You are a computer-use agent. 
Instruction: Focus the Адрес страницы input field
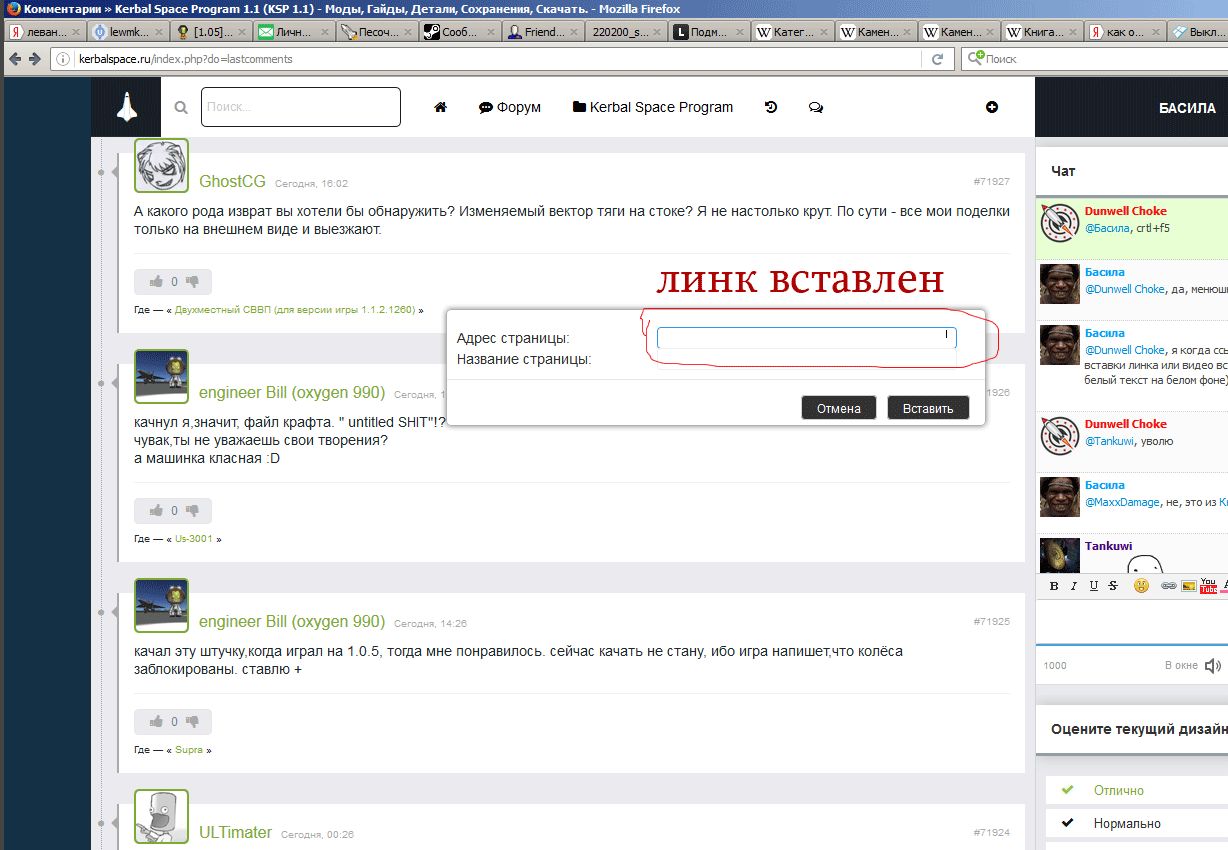click(806, 338)
